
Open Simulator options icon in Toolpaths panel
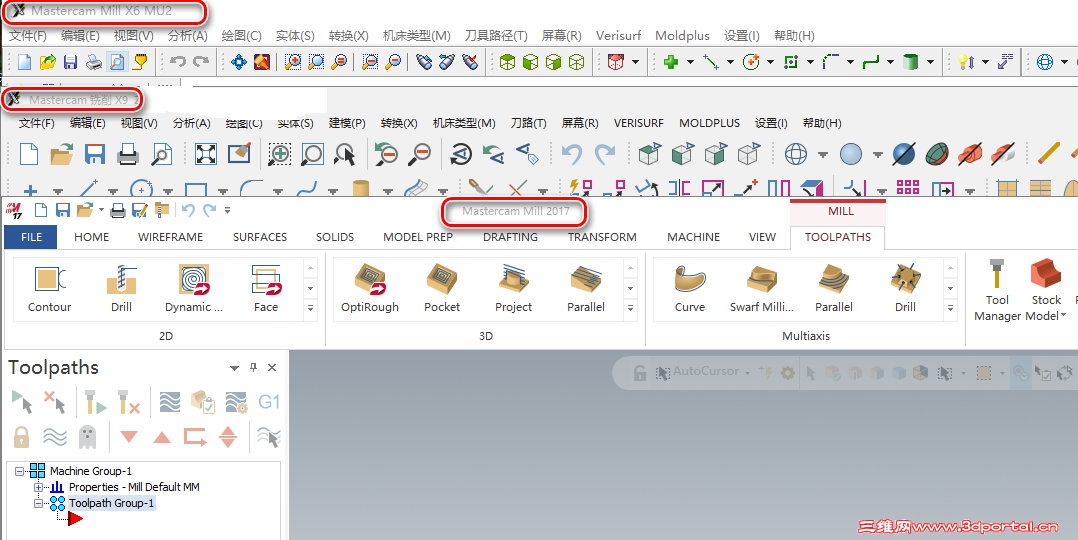pyautogui.click(x=235, y=401)
